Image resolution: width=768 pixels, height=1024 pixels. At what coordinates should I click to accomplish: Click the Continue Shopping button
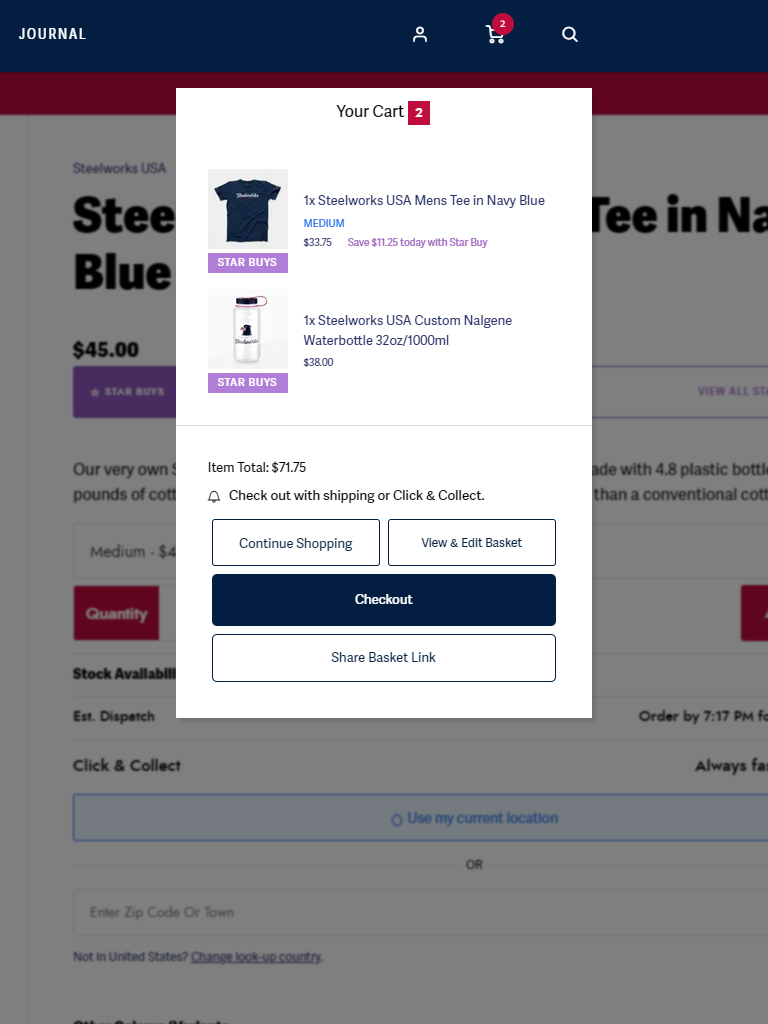pos(296,543)
